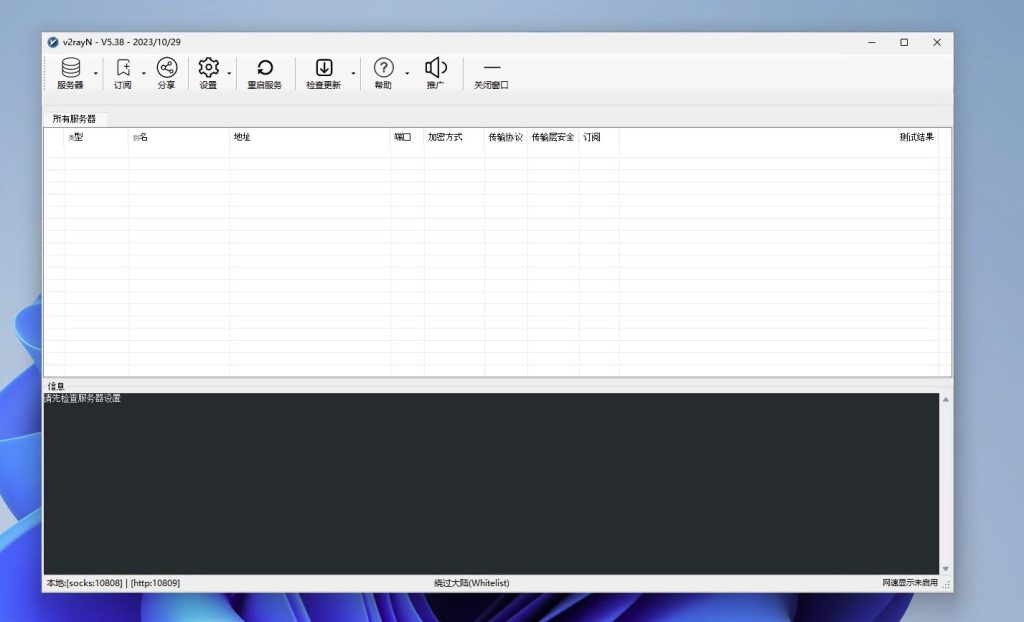1024x622 pixels.
Task: Click the 加密方式 column header
Action: (x=454, y=137)
